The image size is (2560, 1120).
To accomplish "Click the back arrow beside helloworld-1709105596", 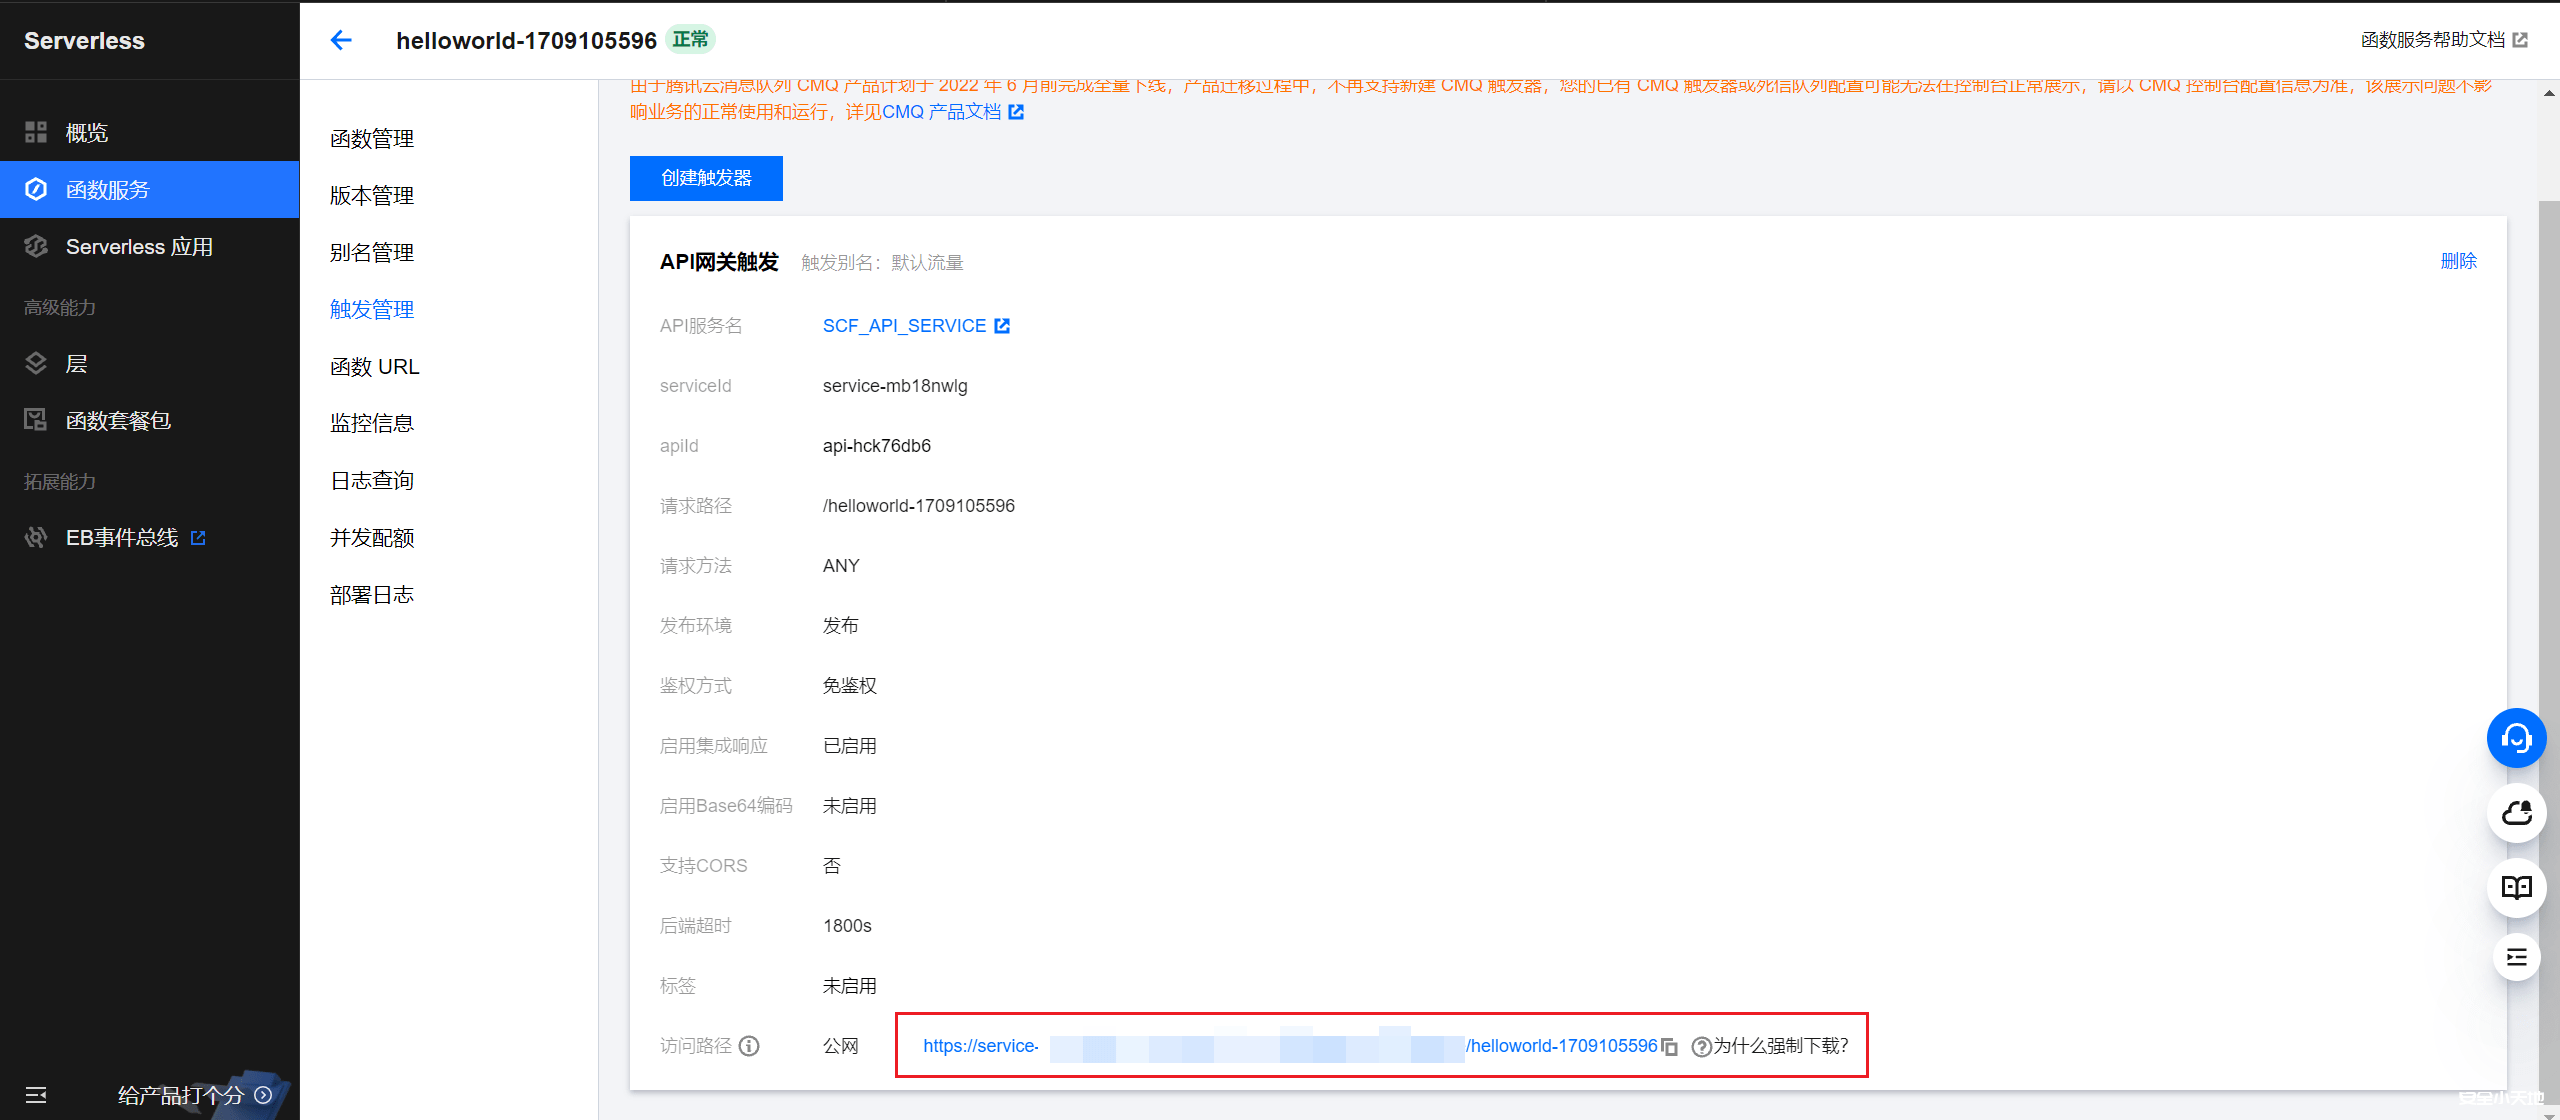I will [341, 40].
